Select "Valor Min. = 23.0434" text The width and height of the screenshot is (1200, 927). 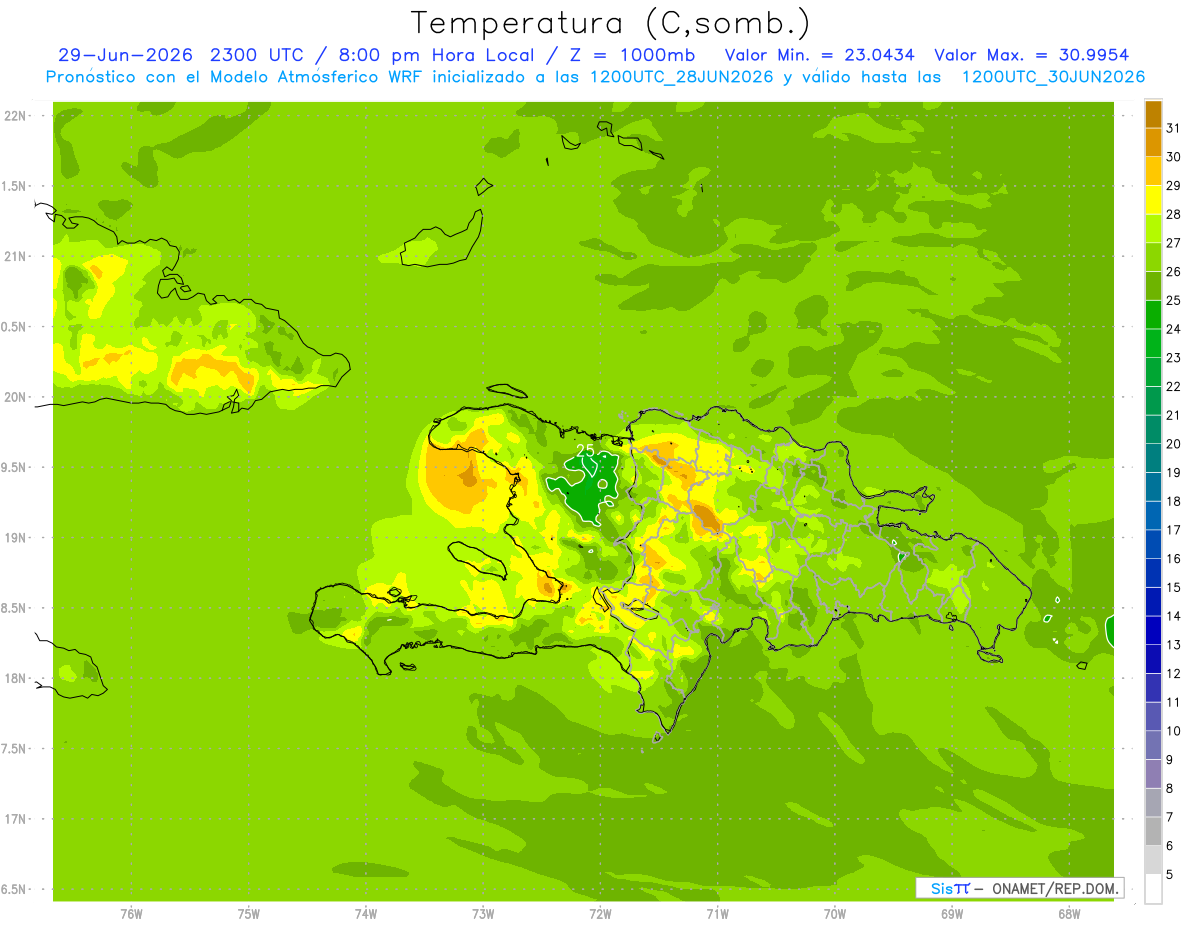pos(820,55)
